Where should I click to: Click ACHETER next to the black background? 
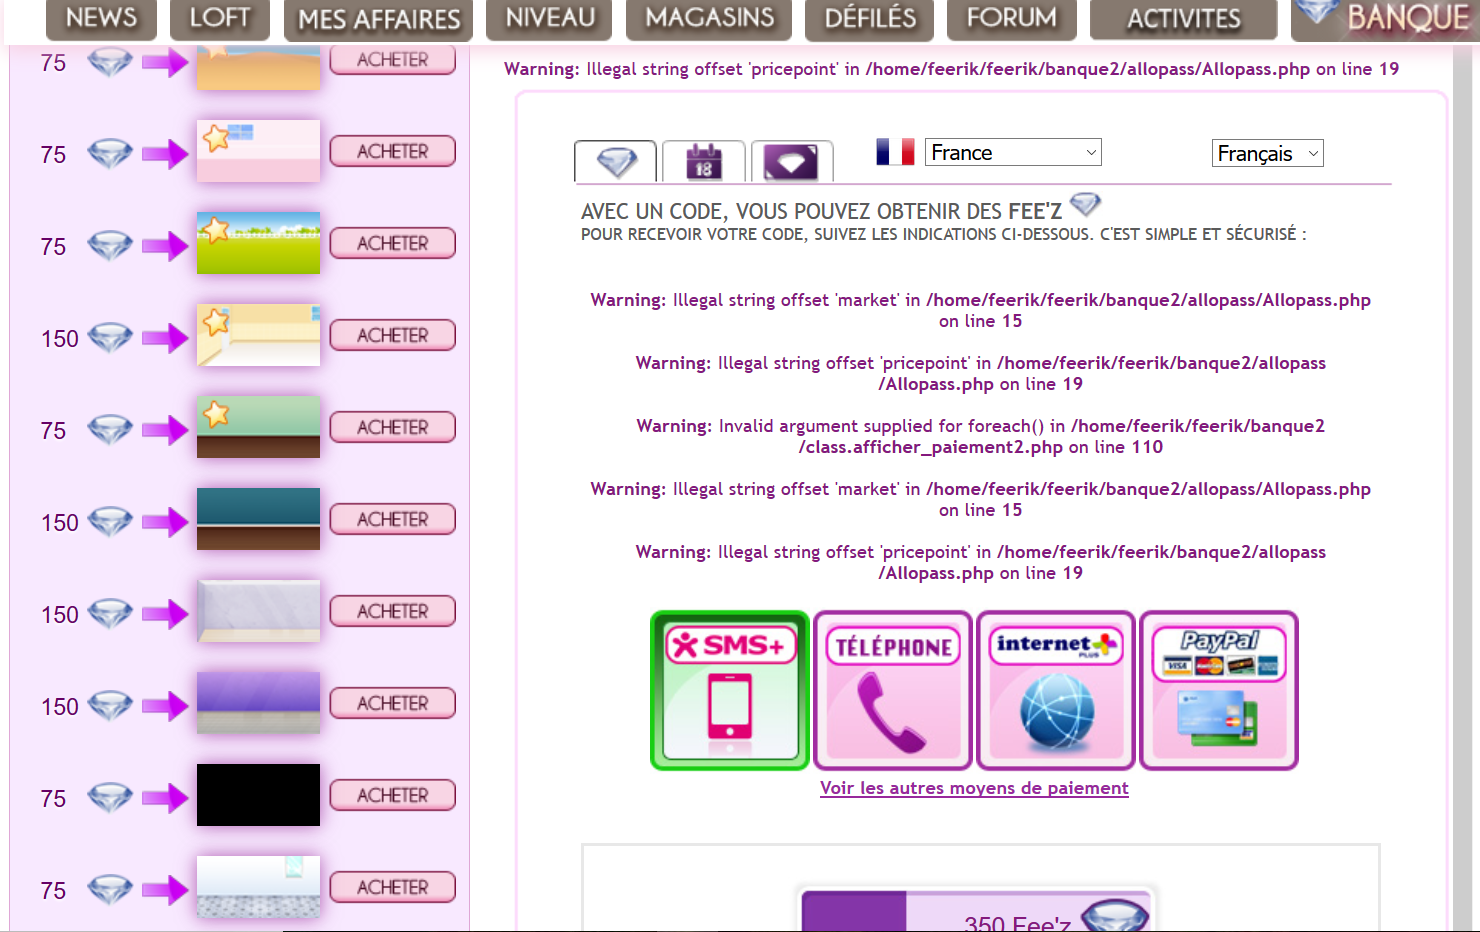[393, 796]
